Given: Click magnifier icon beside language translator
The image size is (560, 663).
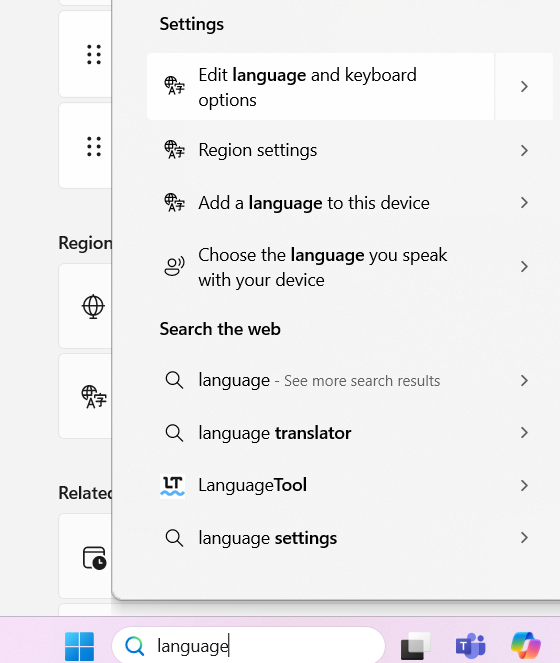Looking at the screenshot, I should tap(174, 433).
